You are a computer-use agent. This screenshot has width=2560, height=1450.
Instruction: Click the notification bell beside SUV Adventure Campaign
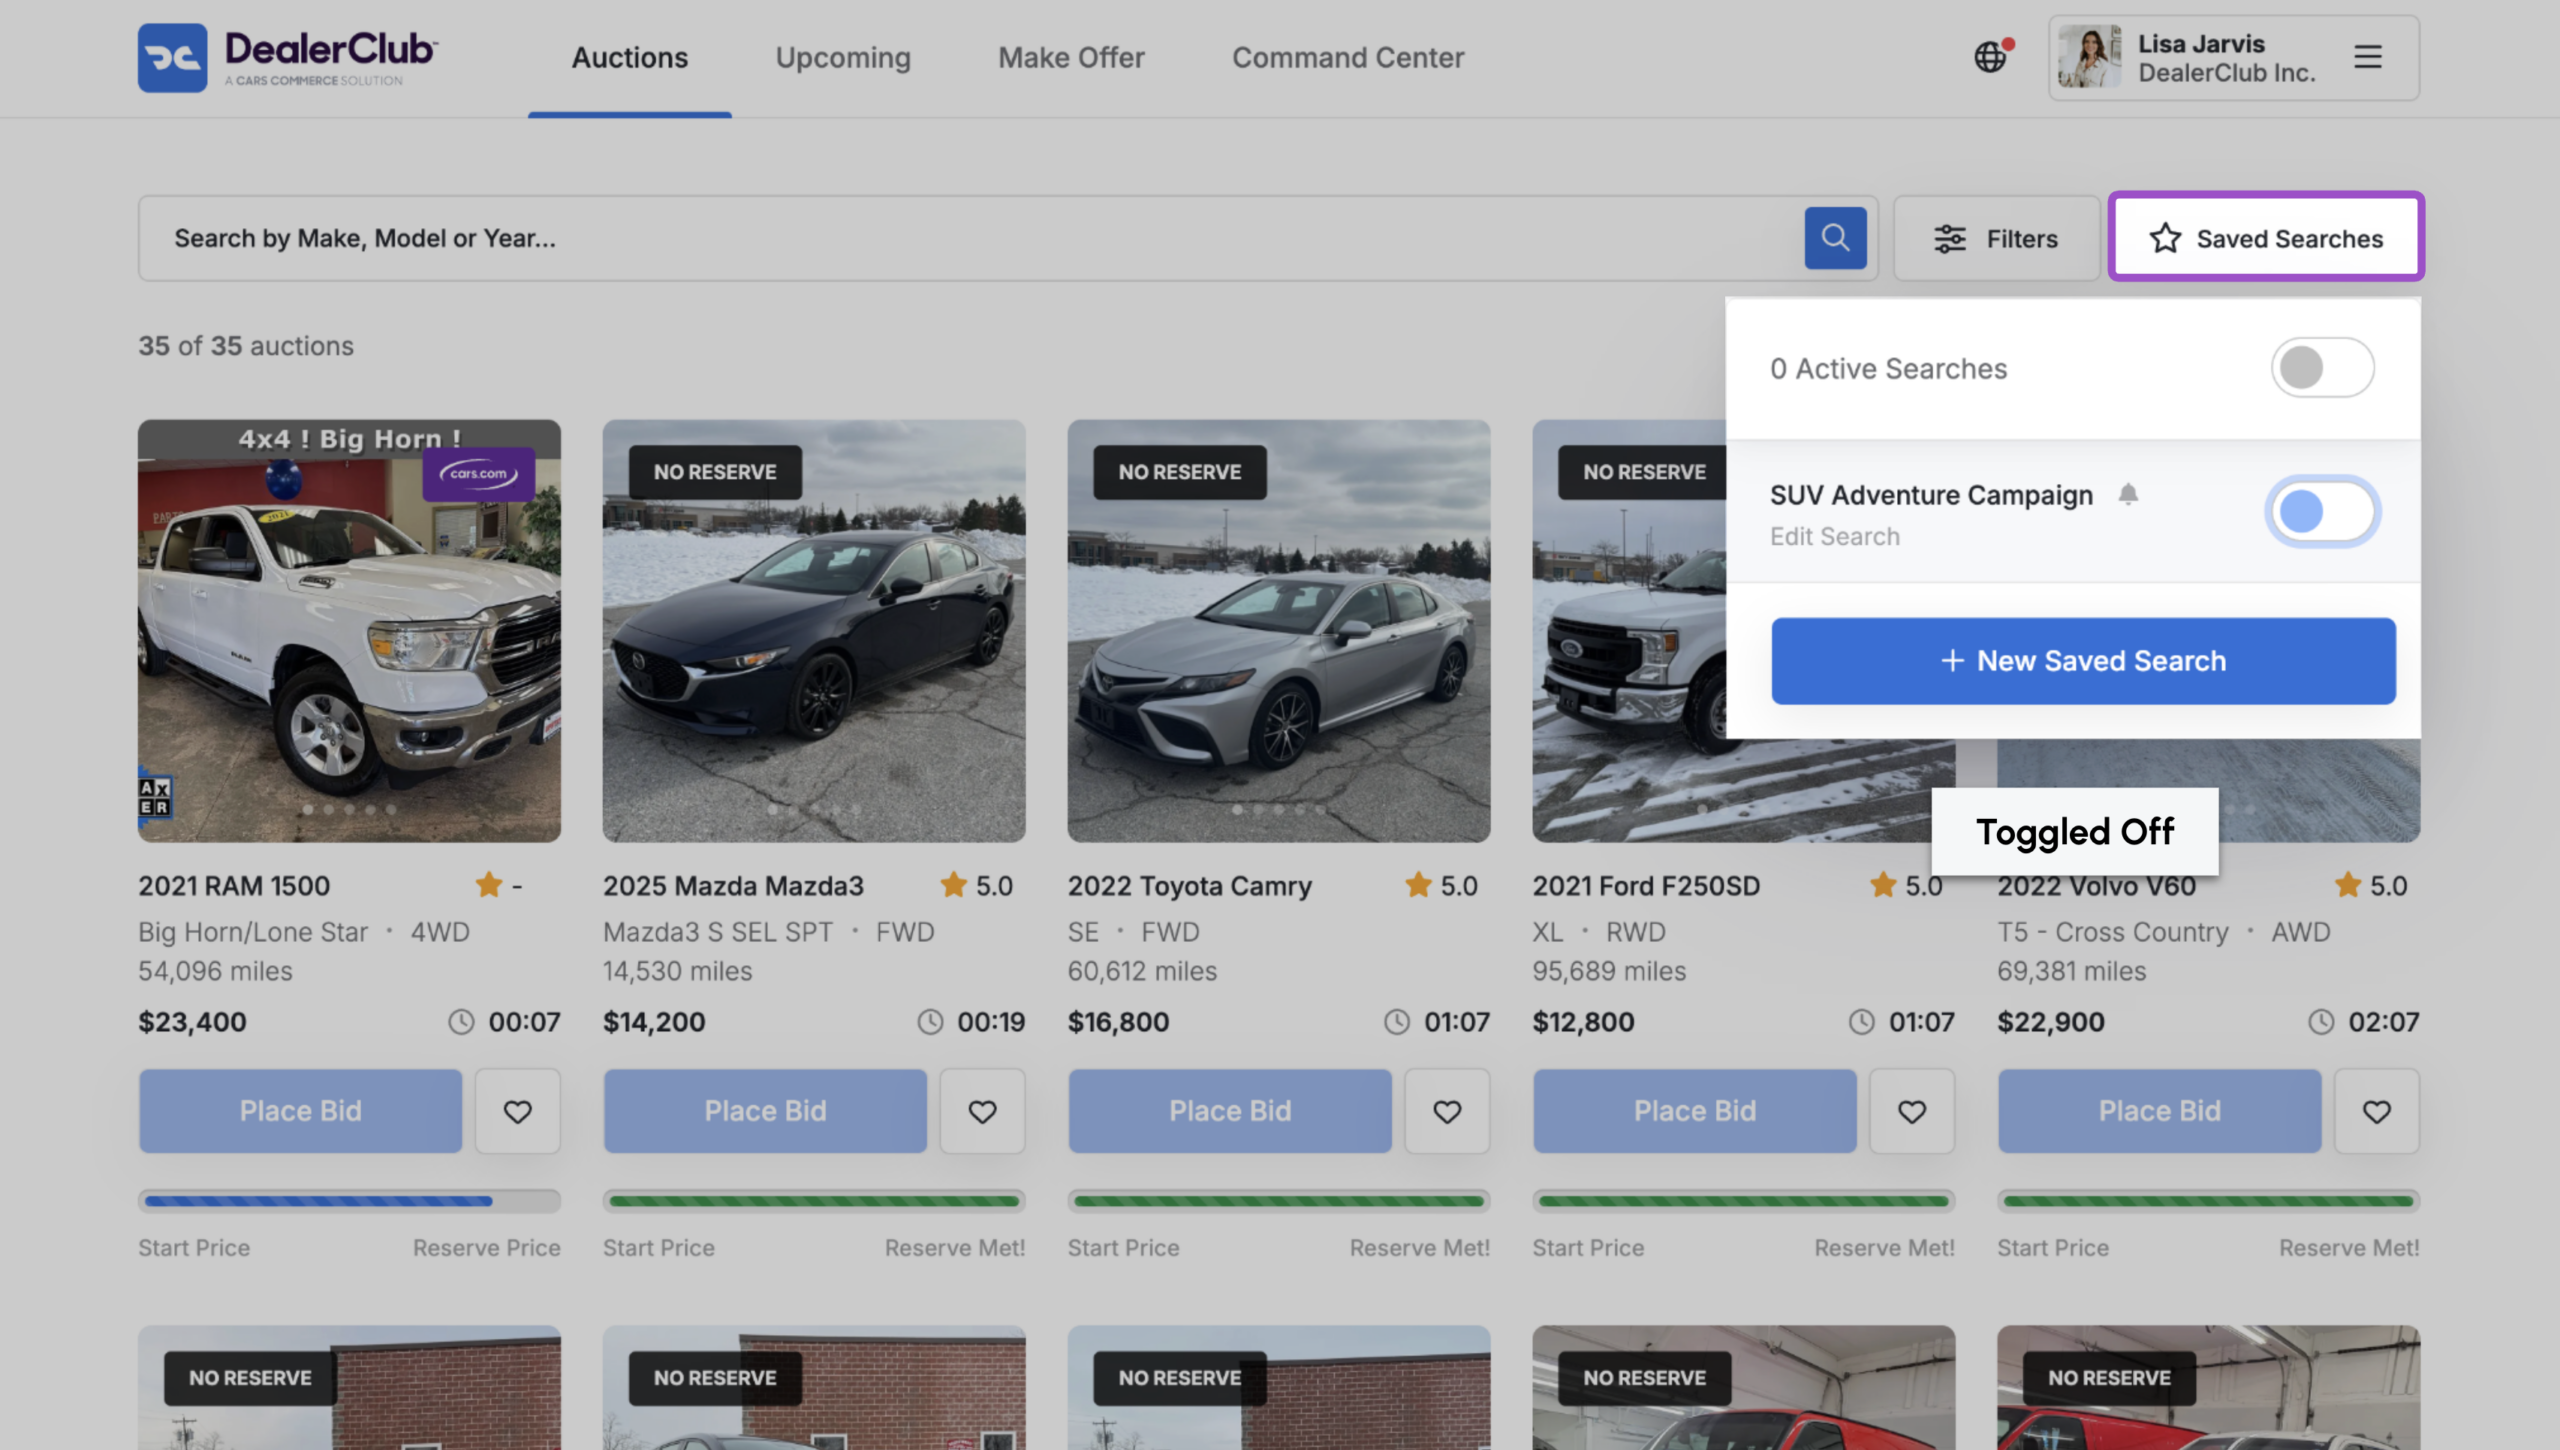coord(2128,494)
